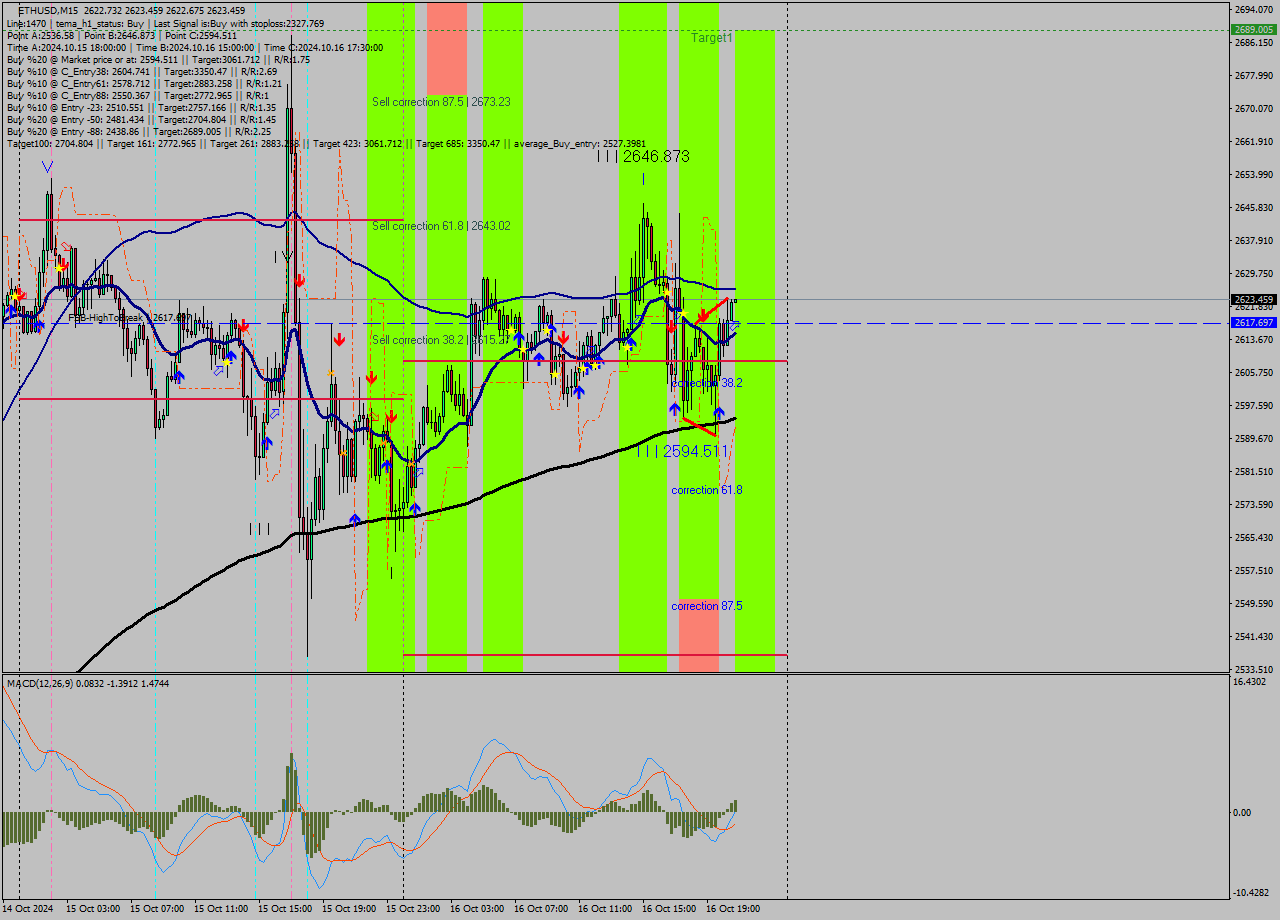
Task: Select the salmon rectangle below correction 87.5
Action: 699,636
